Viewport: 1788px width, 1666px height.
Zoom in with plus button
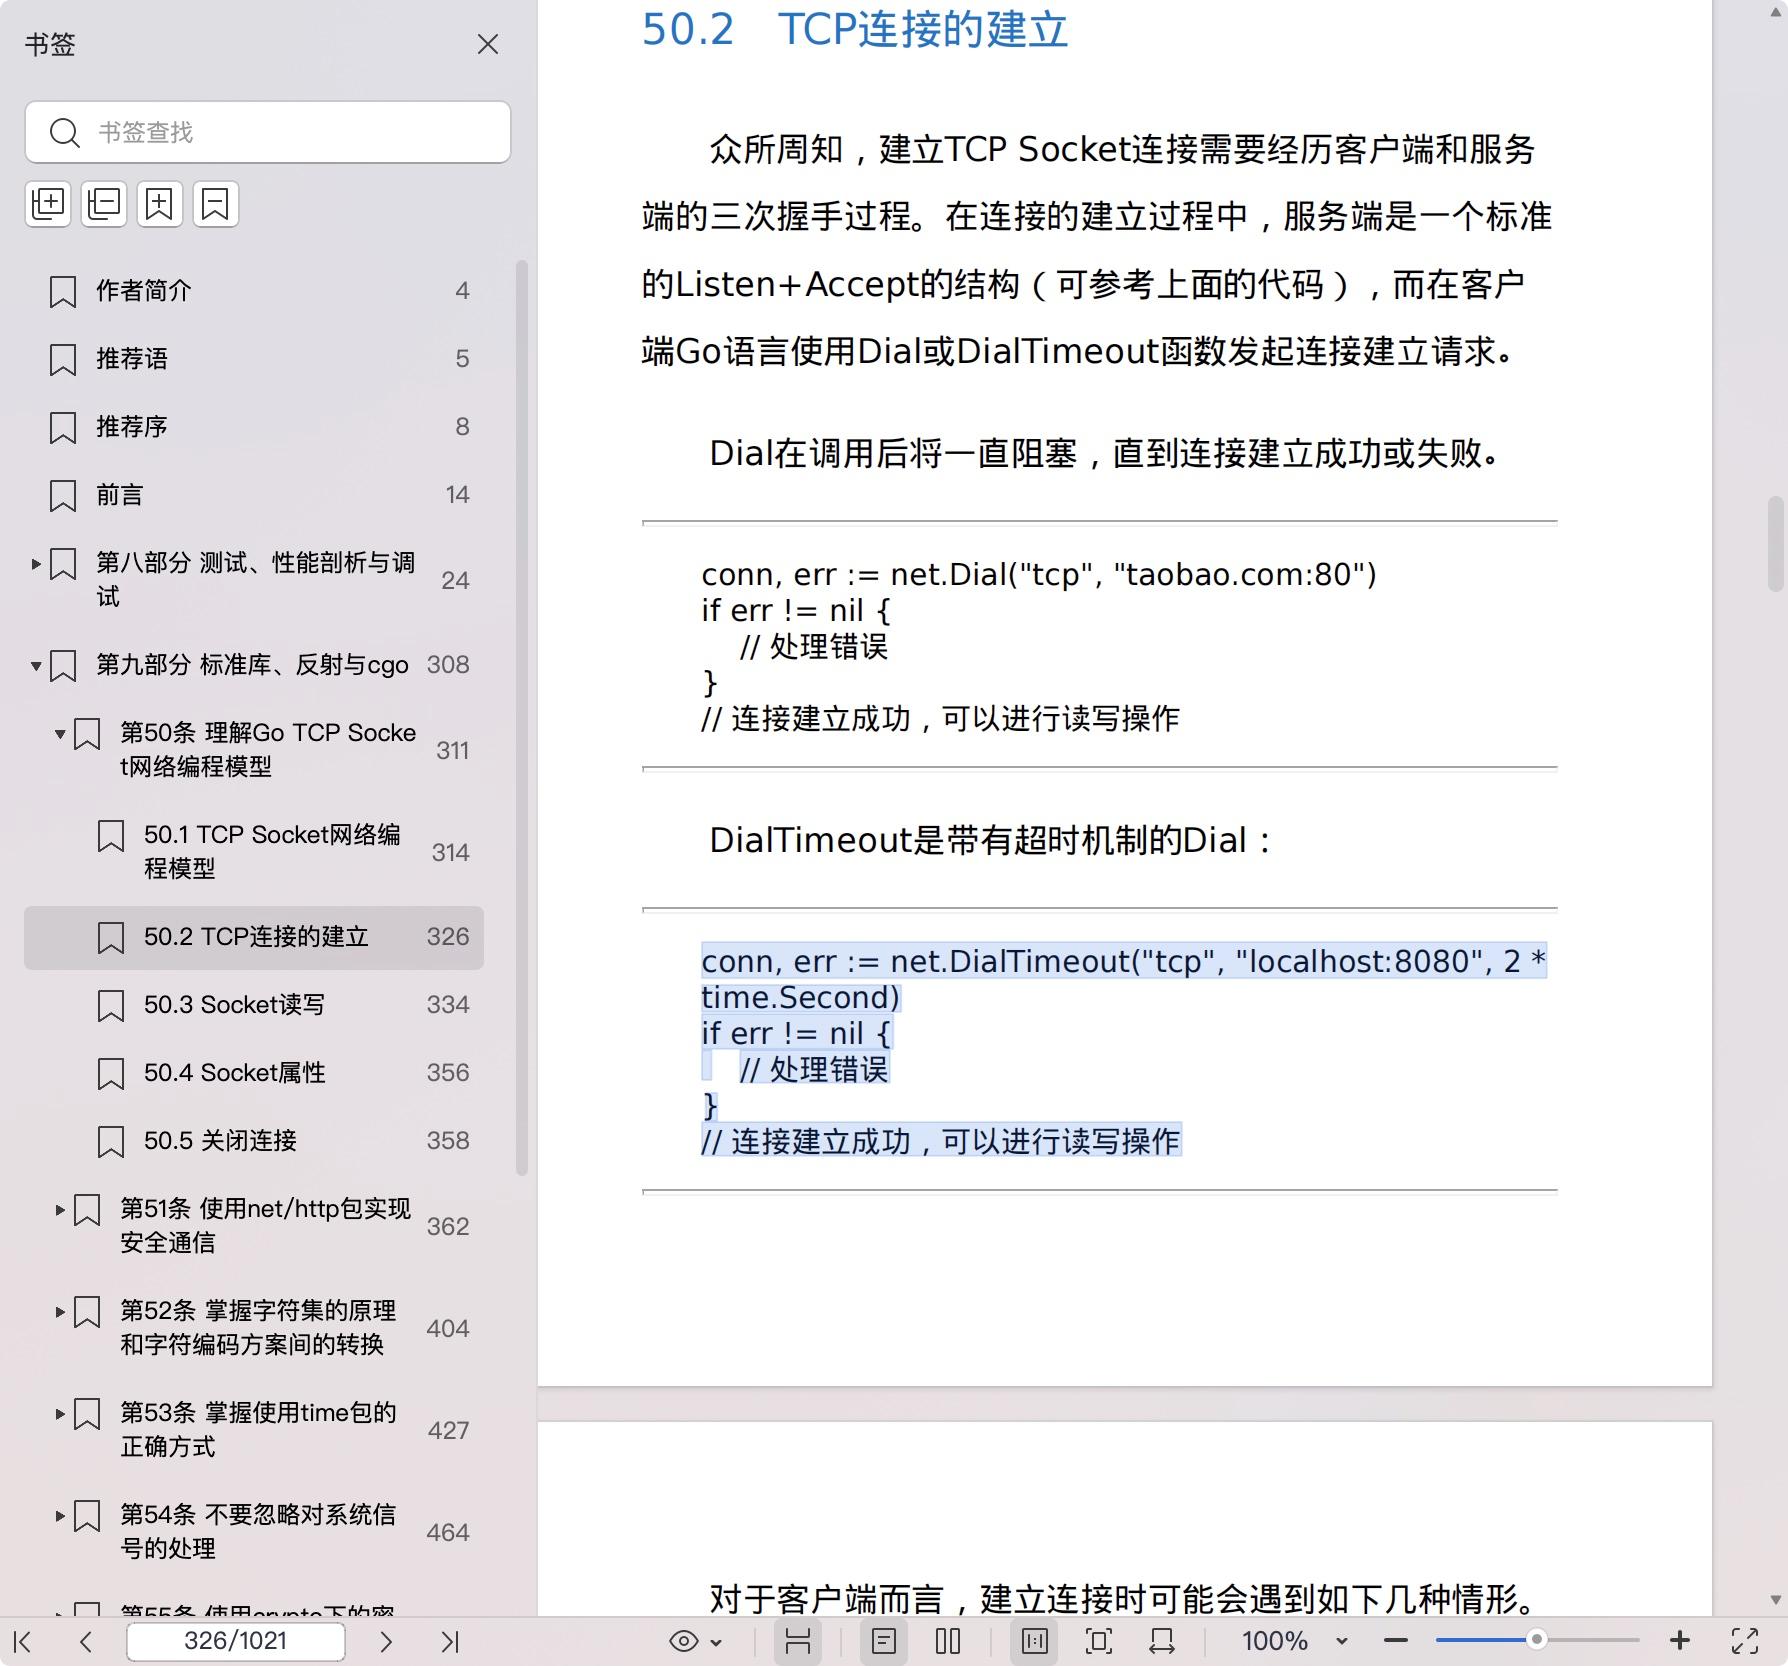point(1680,1641)
